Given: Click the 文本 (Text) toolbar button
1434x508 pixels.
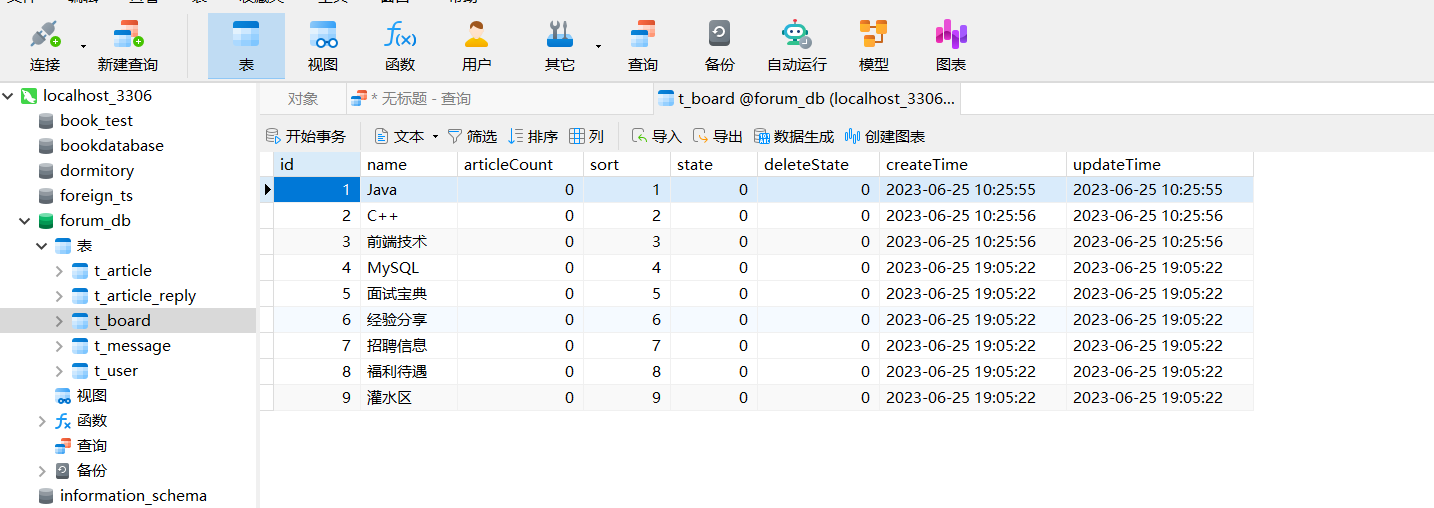Looking at the screenshot, I should [x=400, y=136].
